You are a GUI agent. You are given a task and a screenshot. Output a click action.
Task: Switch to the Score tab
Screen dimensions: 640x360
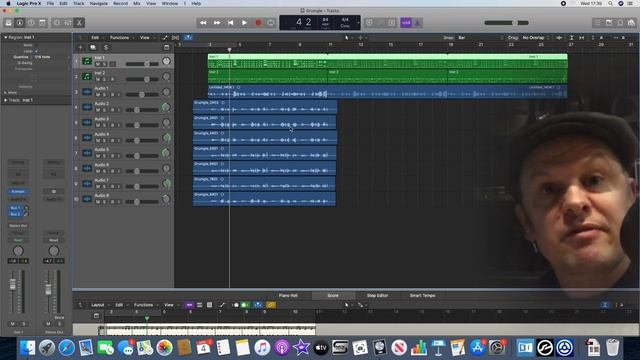coord(333,296)
